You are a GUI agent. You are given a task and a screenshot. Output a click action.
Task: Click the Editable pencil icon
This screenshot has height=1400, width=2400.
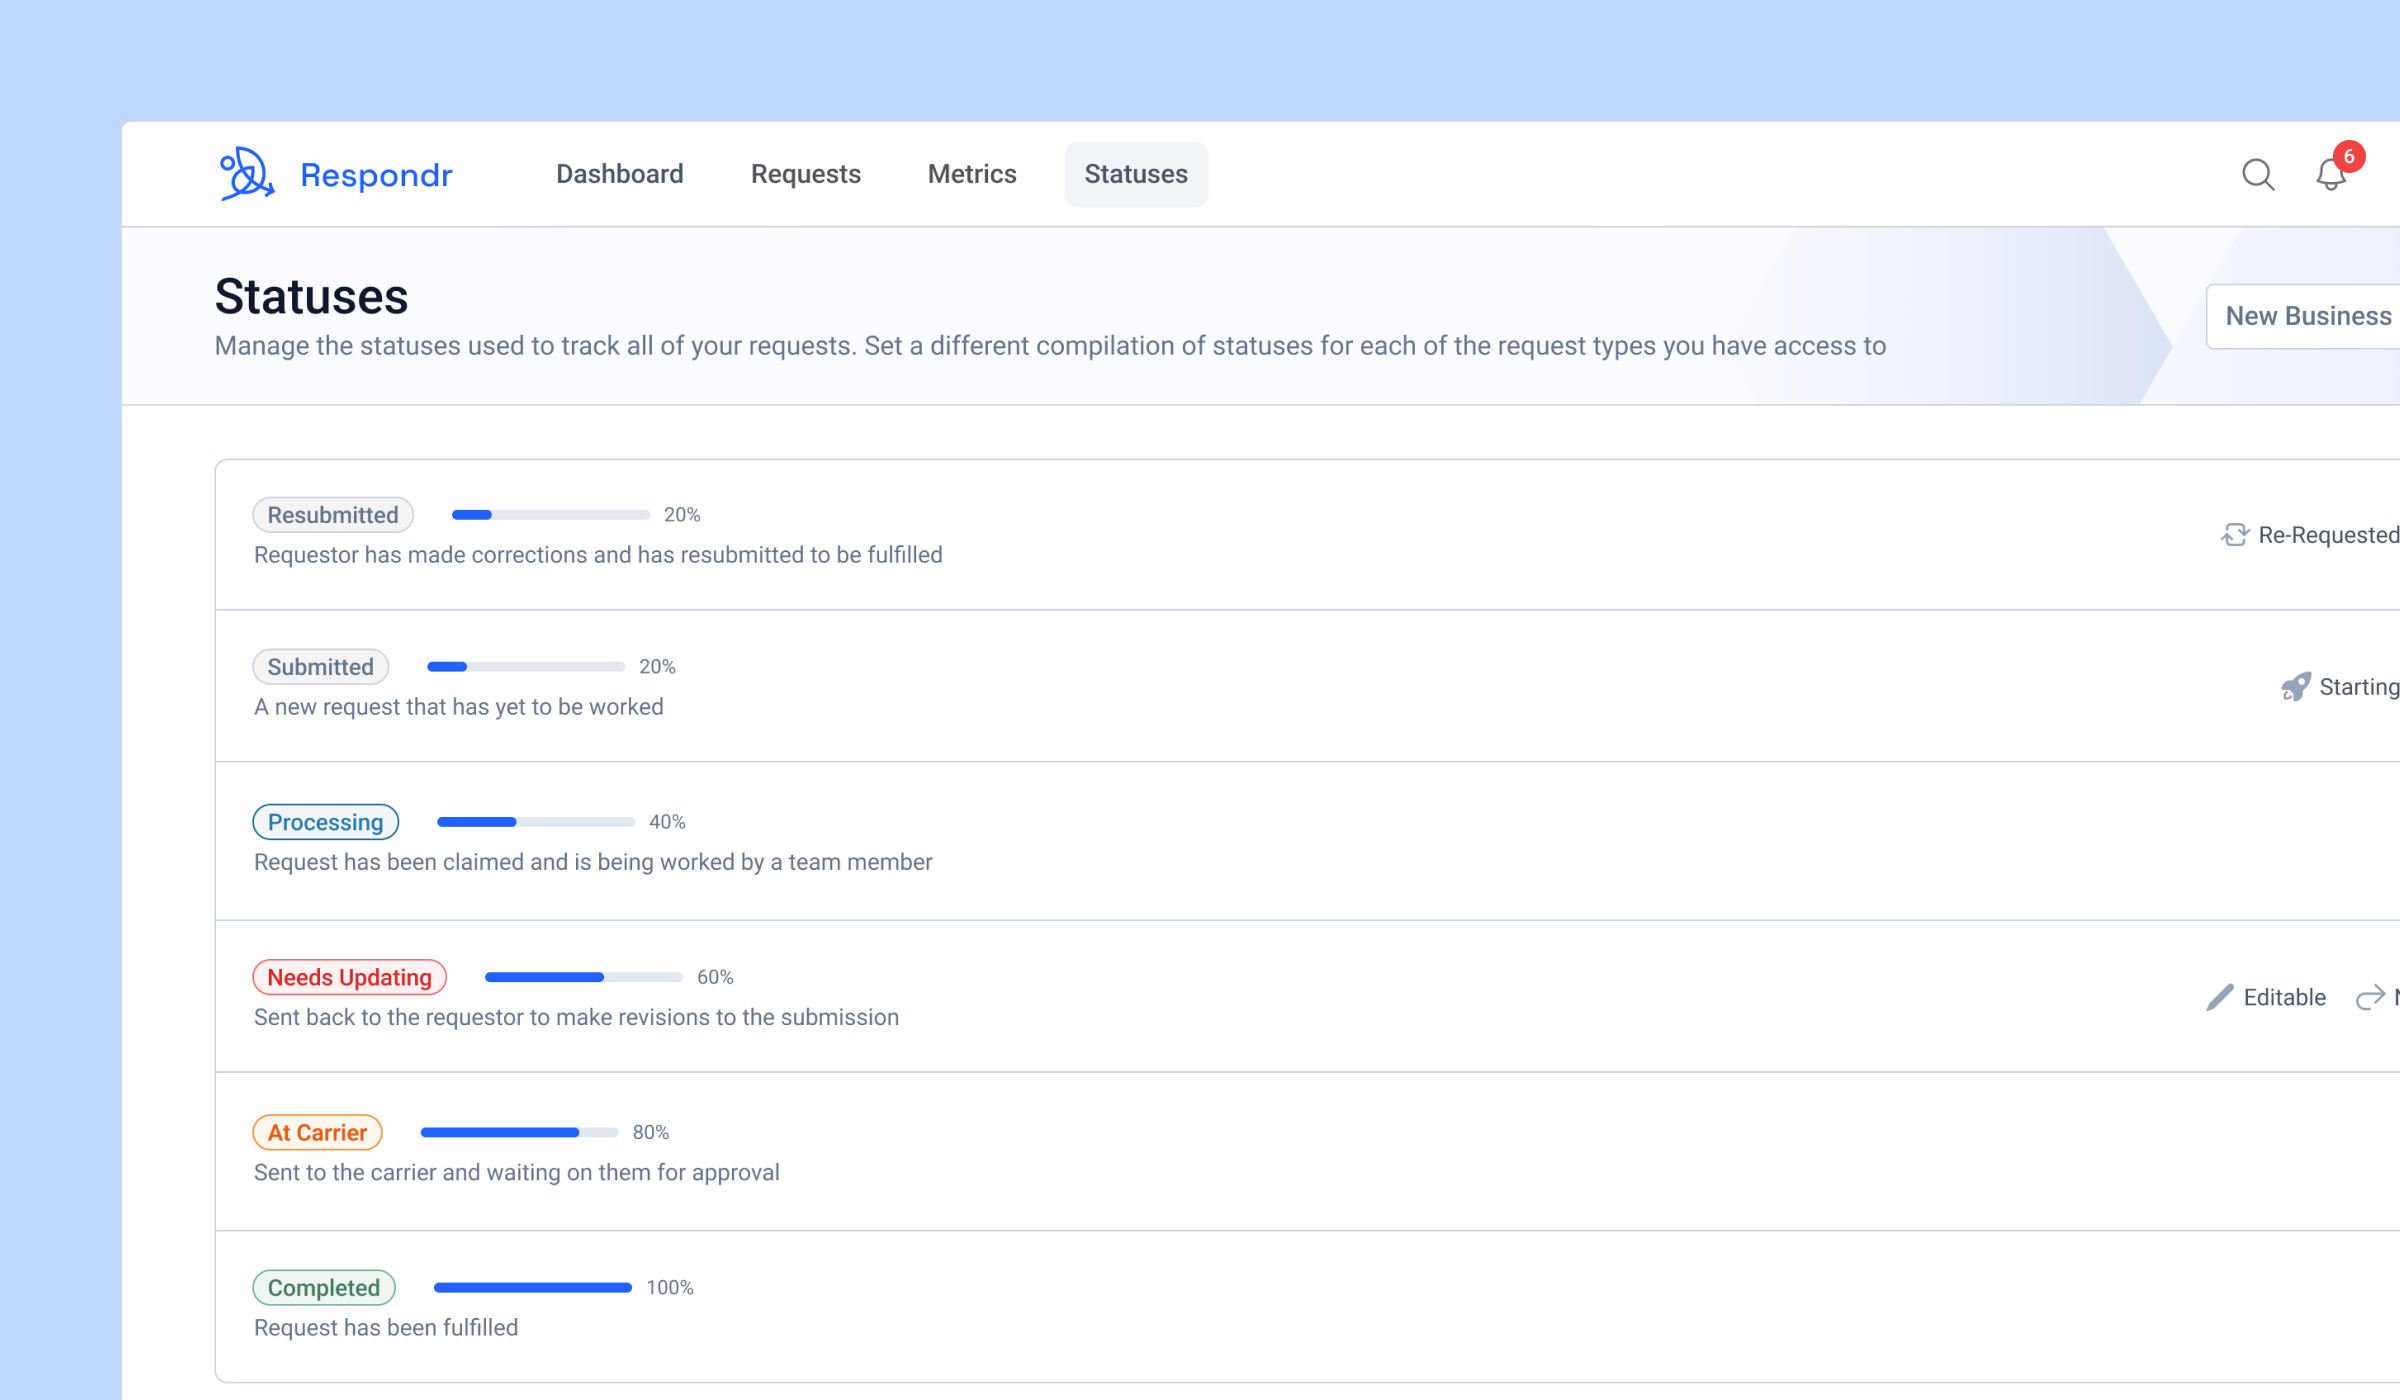coord(2219,997)
